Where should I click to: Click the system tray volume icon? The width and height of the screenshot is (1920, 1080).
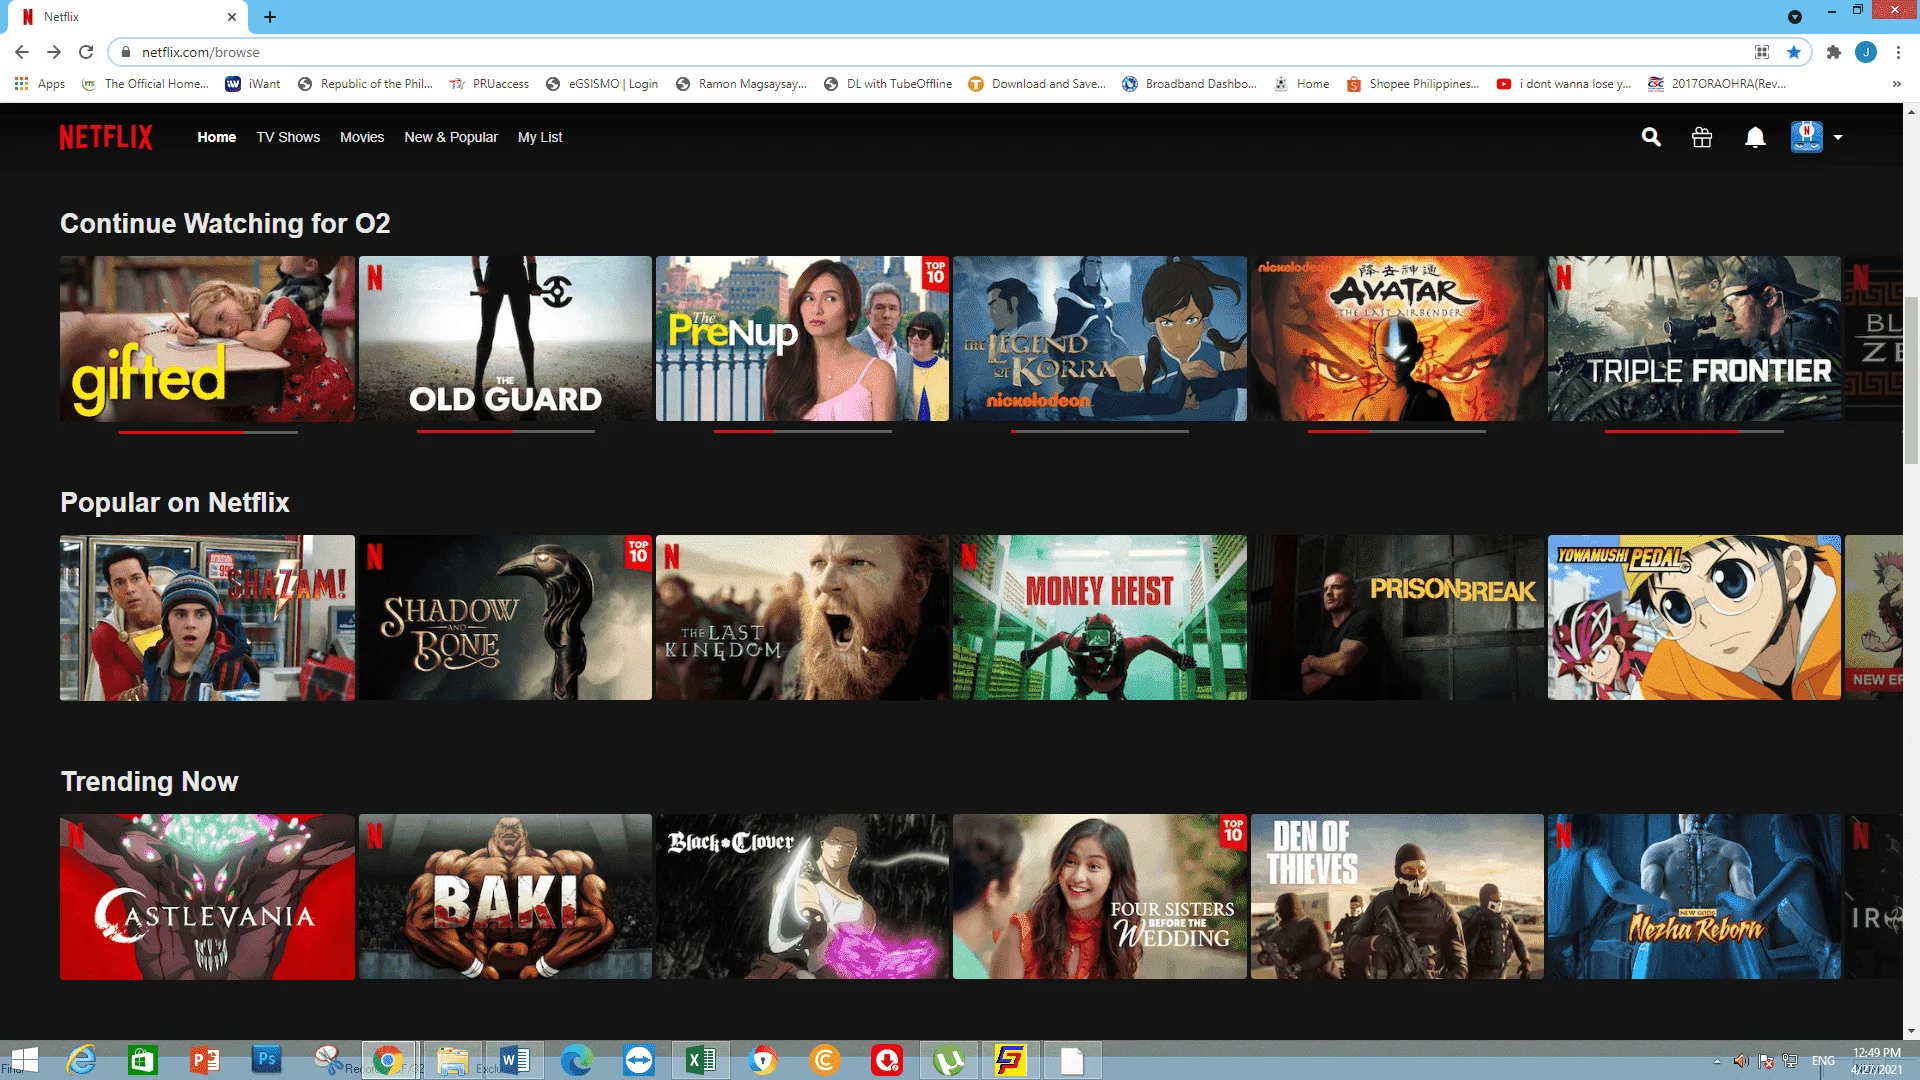[x=1741, y=1061]
